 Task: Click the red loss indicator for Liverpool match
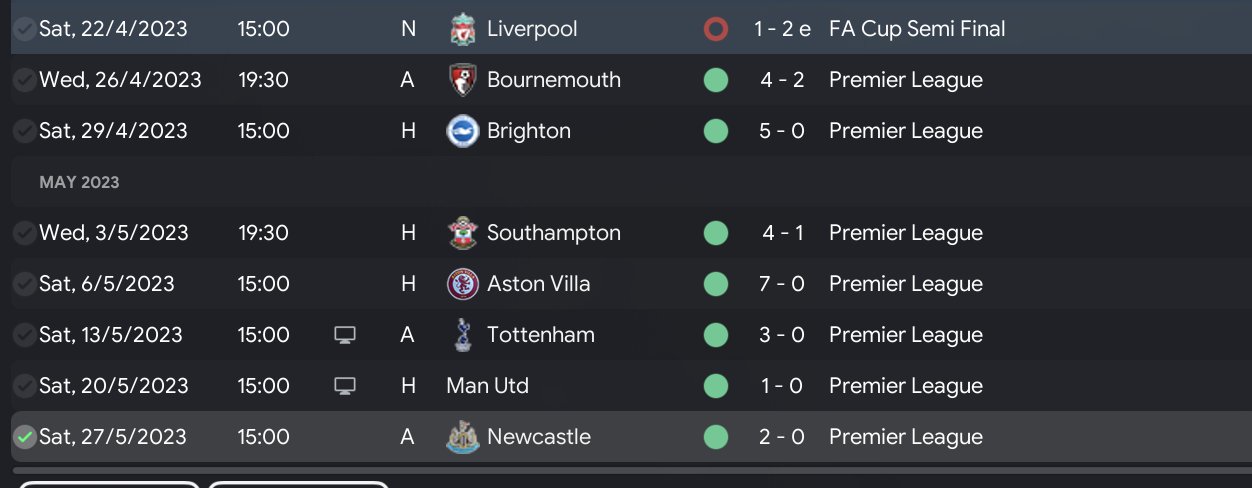(x=715, y=29)
